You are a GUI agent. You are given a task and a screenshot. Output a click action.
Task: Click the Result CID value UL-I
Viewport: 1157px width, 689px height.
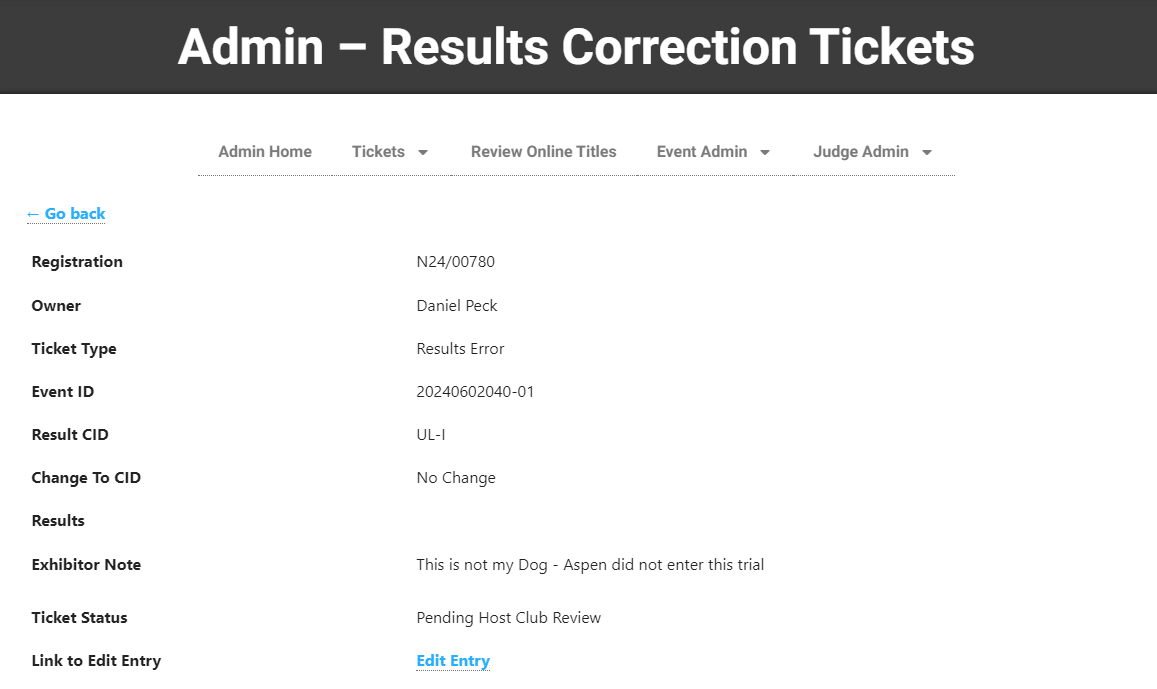click(431, 435)
